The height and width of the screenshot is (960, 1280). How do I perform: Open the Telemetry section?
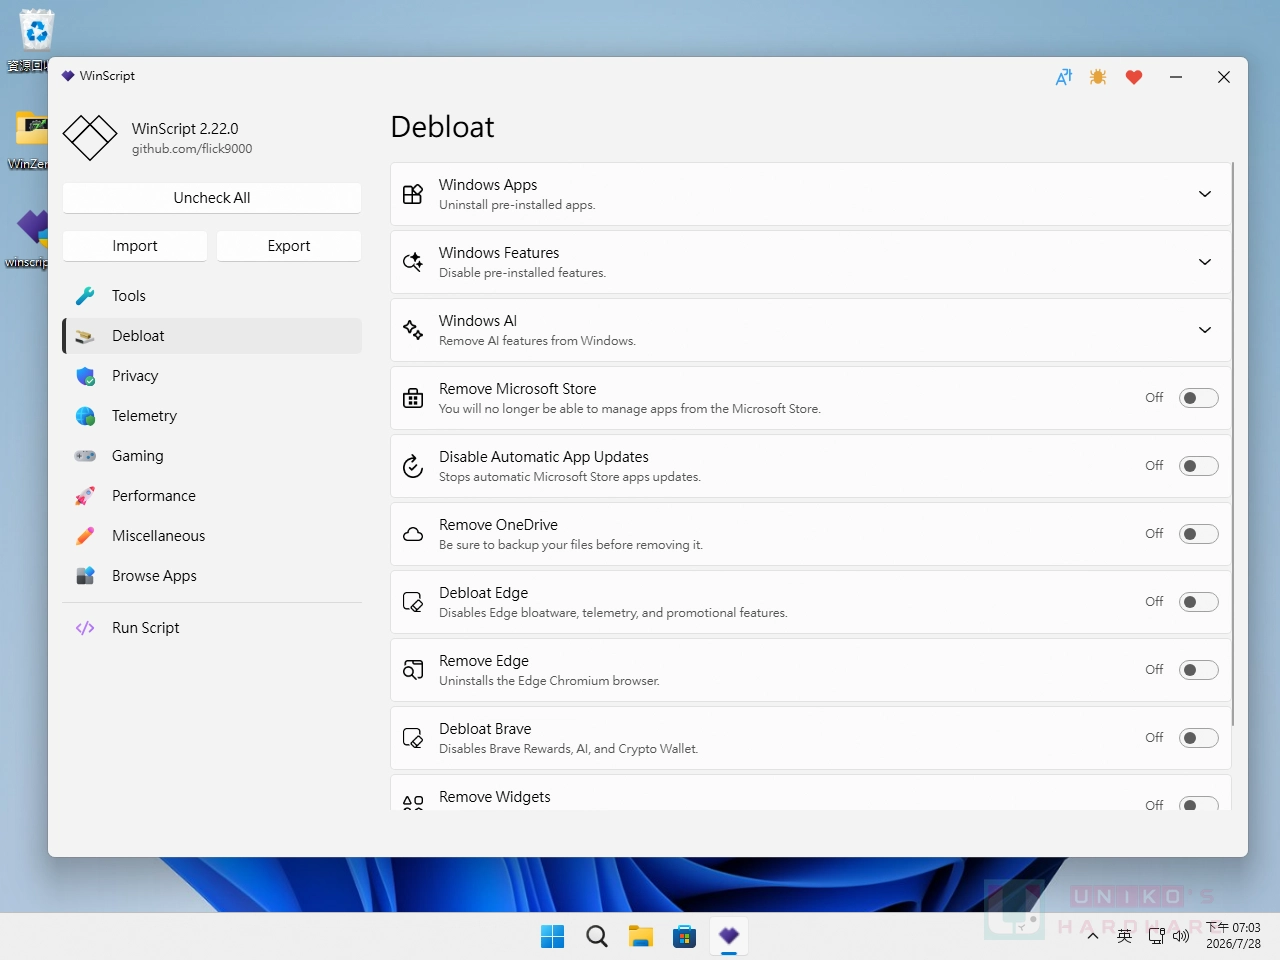point(212,416)
